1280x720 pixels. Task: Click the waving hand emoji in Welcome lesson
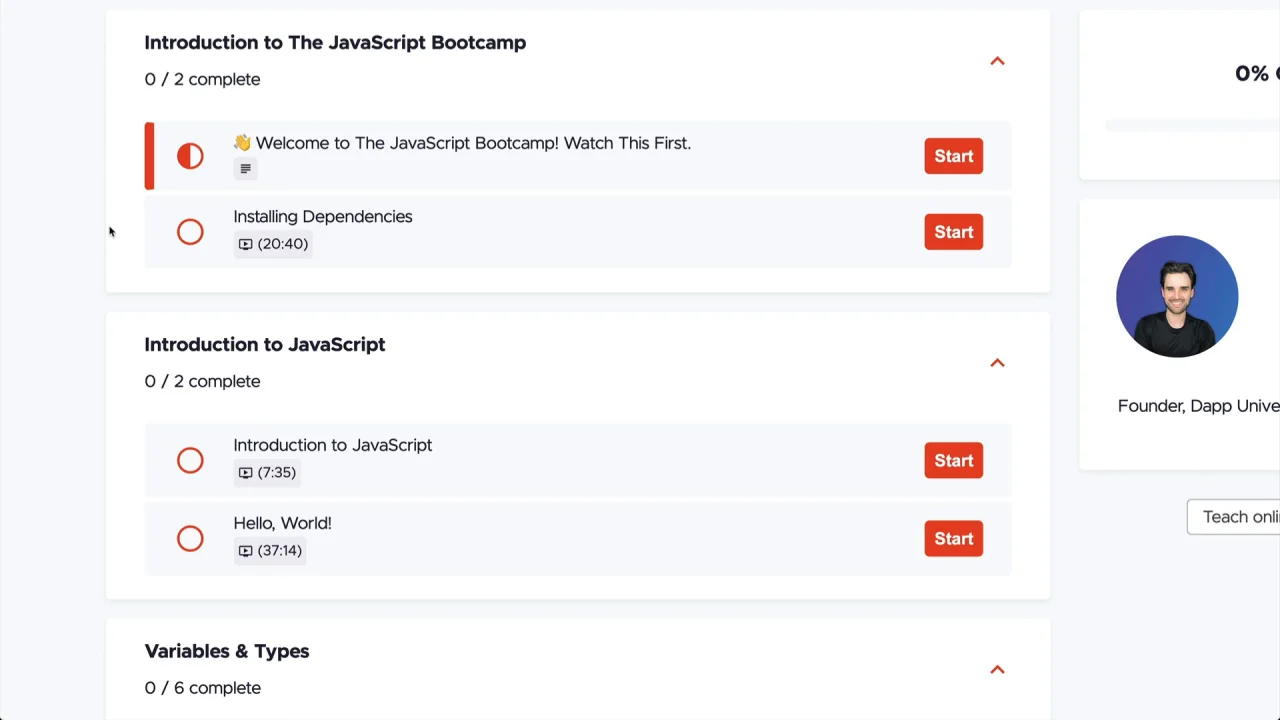[242, 143]
